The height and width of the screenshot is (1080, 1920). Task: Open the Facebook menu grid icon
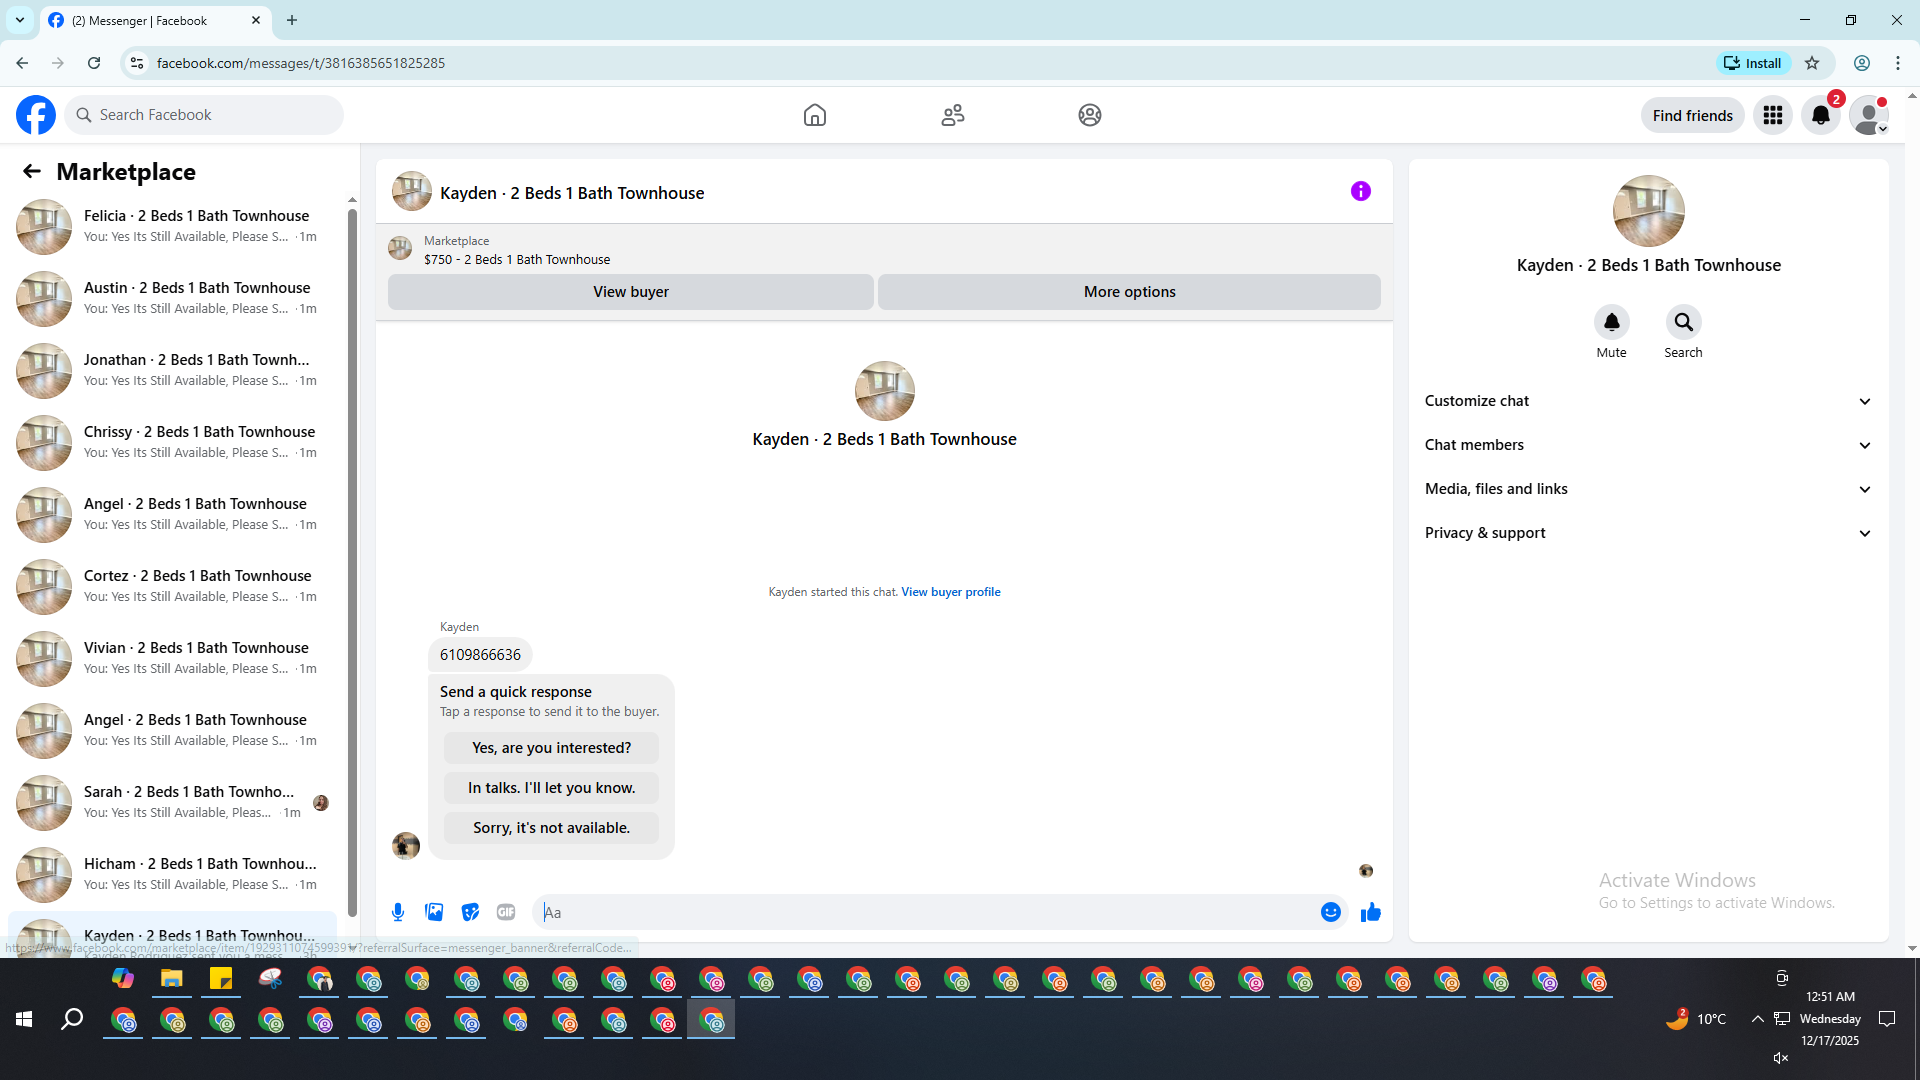1772,115
